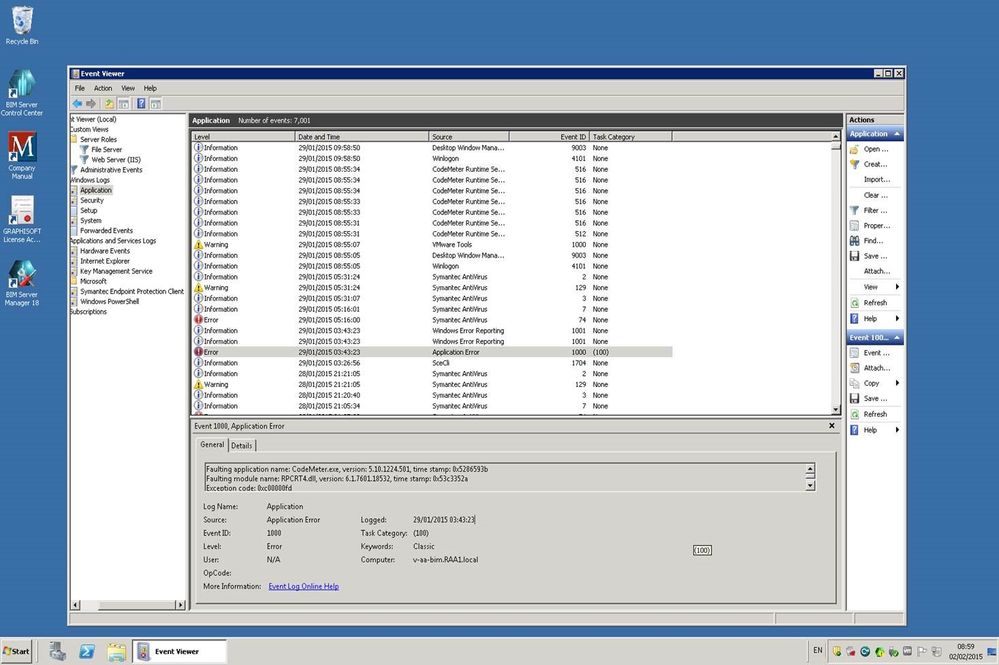This screenshot has width=999, height=665.
Task: Click the Find... binoculars action
Action: pos(875,241)
